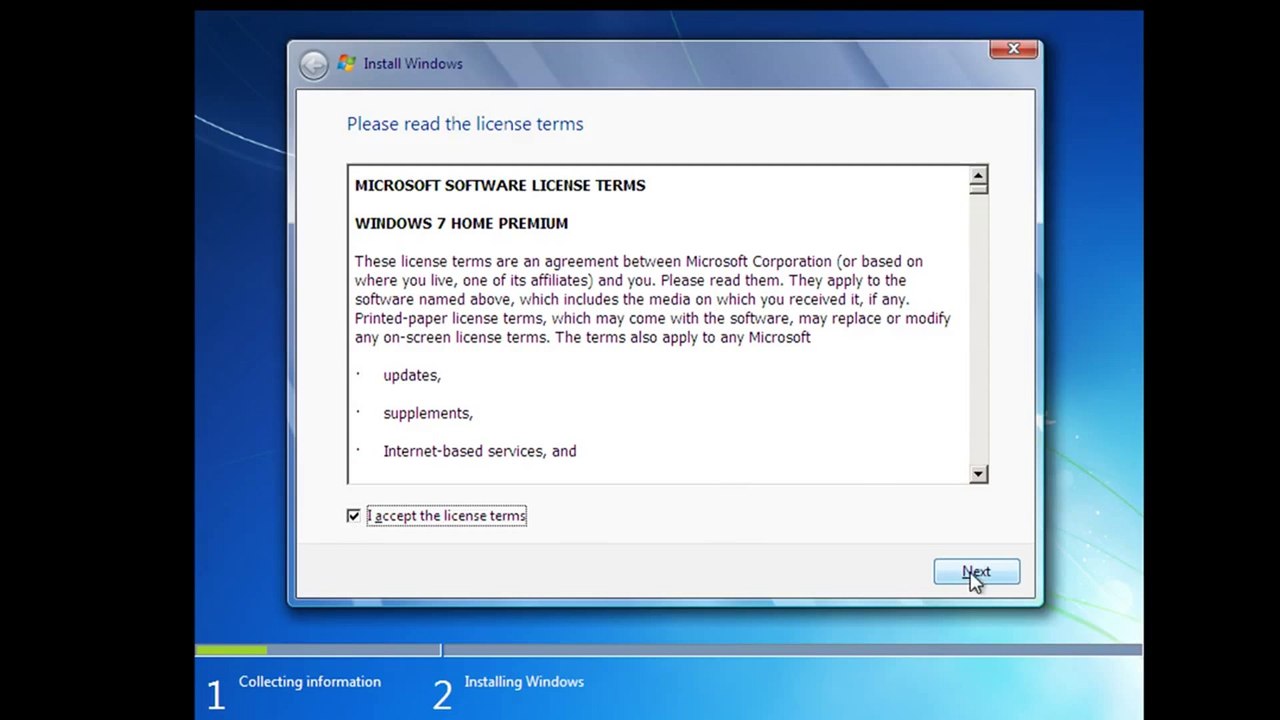Go back using the back arrow button
The height and width of the screenshot is (720, 1280).
313,65
